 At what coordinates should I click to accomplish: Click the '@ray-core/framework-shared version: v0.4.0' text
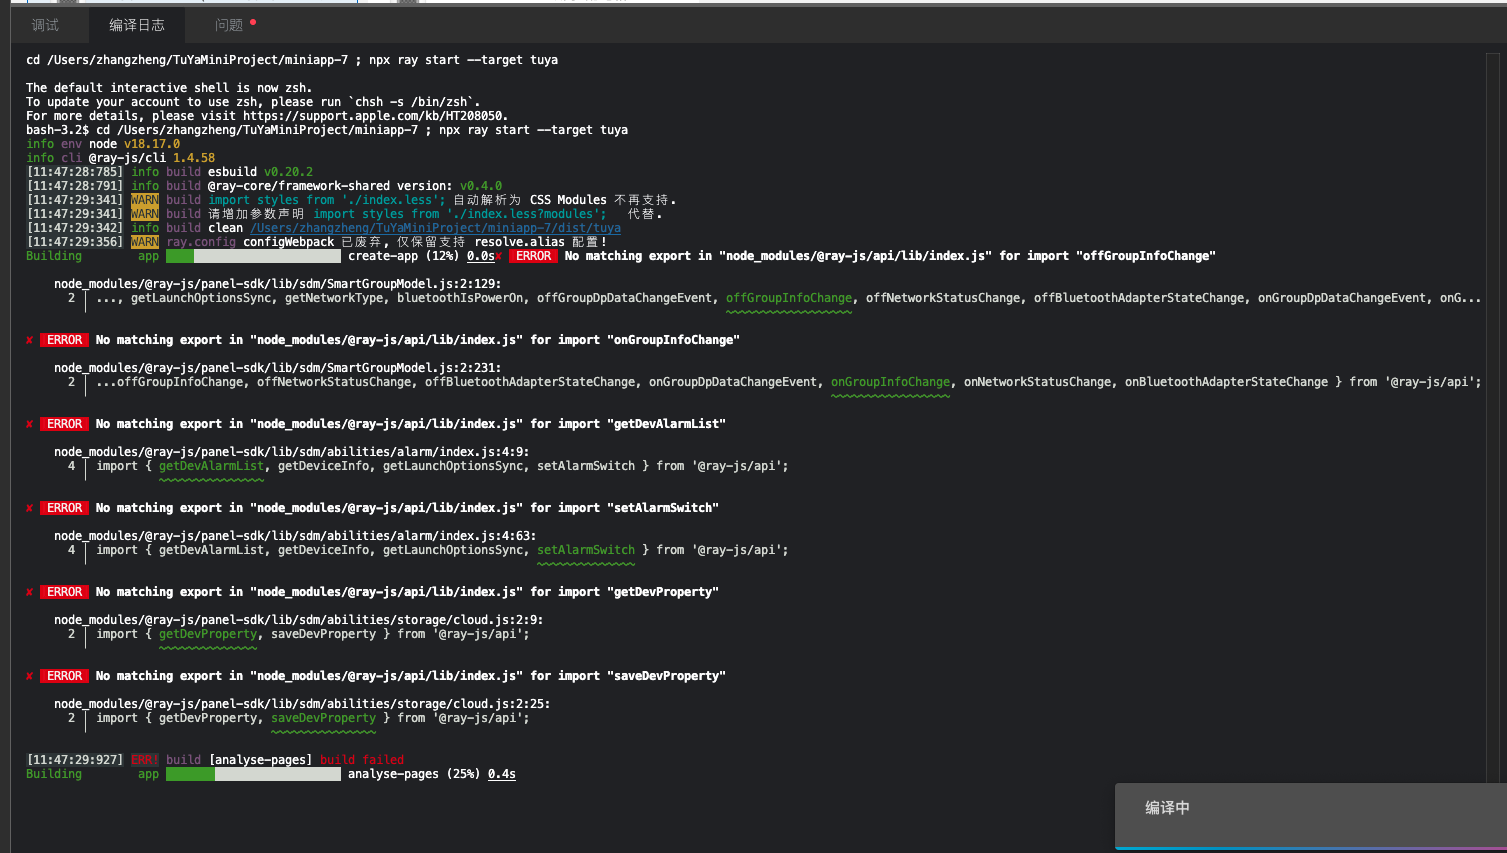tap(355, 186)
